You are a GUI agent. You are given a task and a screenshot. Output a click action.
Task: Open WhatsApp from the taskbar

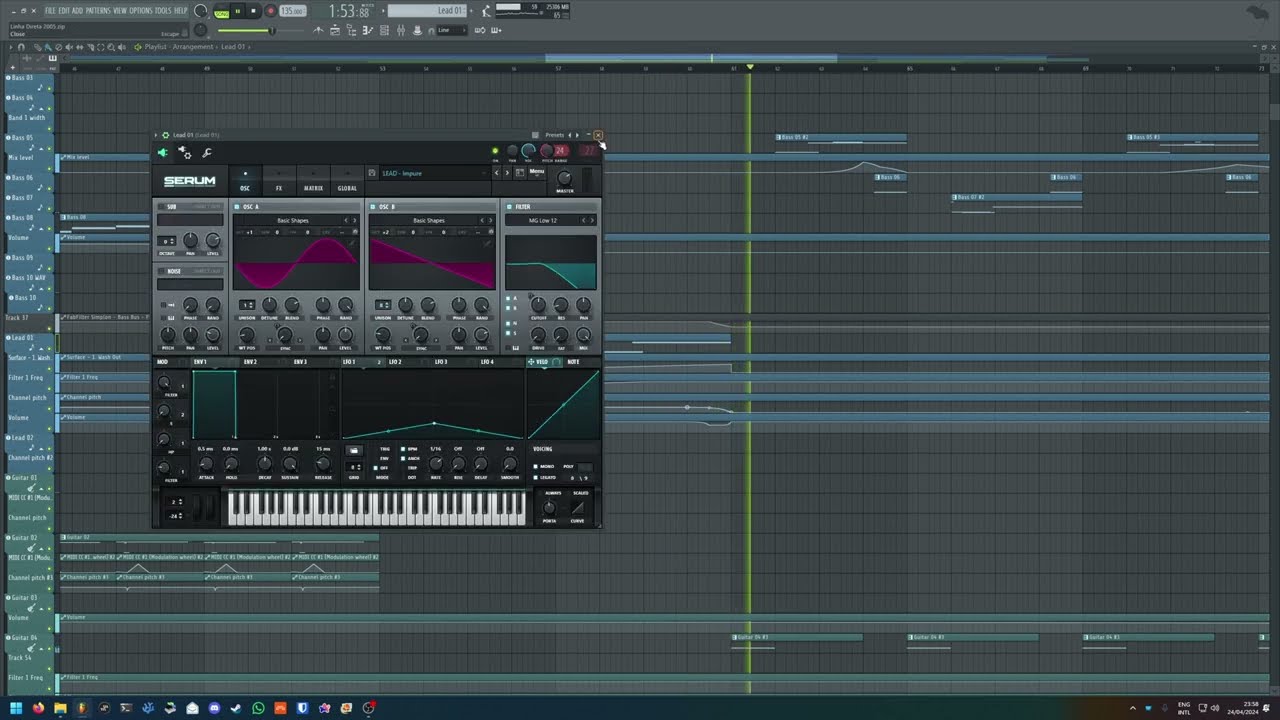tap(258, 708)
